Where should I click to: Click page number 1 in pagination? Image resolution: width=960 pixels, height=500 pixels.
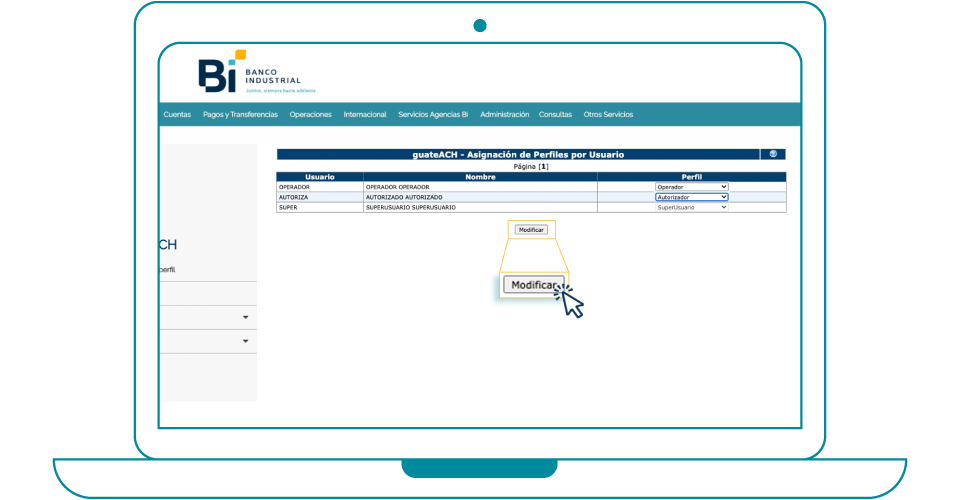click(x=543, y=166)
